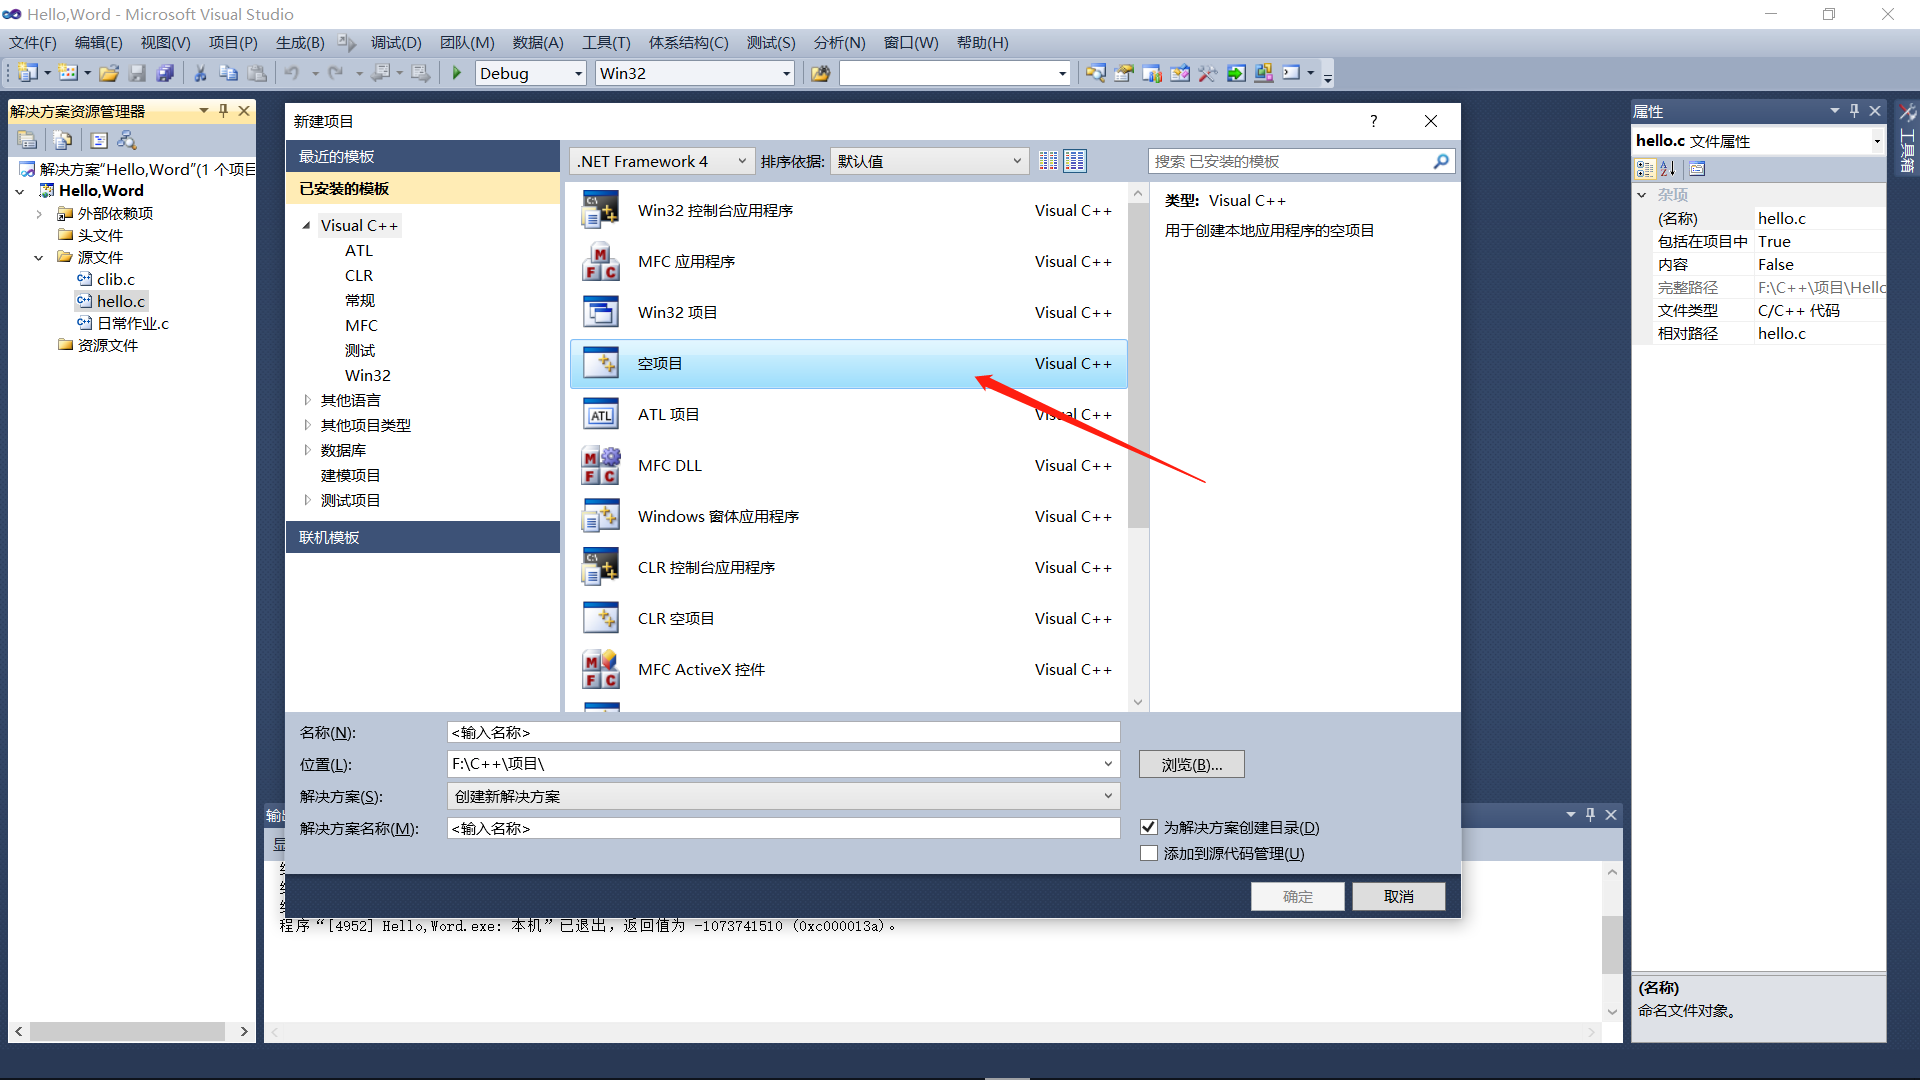Screen dimensions: 1920x1080
Task: Switch dialog list to small icons view
Action: (1047, 161)
